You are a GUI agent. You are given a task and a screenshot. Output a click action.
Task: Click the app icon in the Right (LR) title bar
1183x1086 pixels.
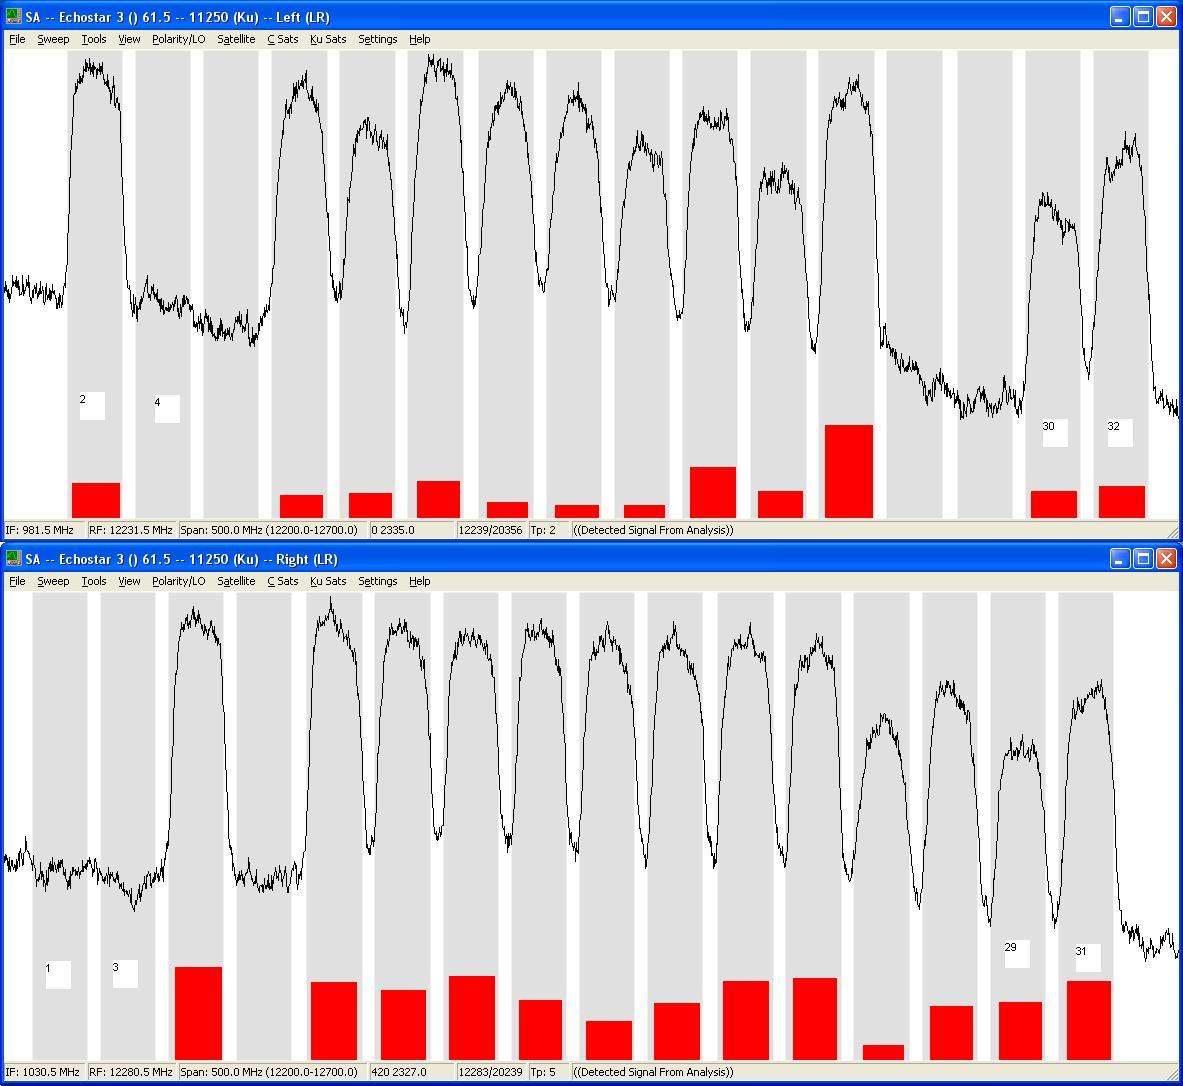tap(13, 559)
